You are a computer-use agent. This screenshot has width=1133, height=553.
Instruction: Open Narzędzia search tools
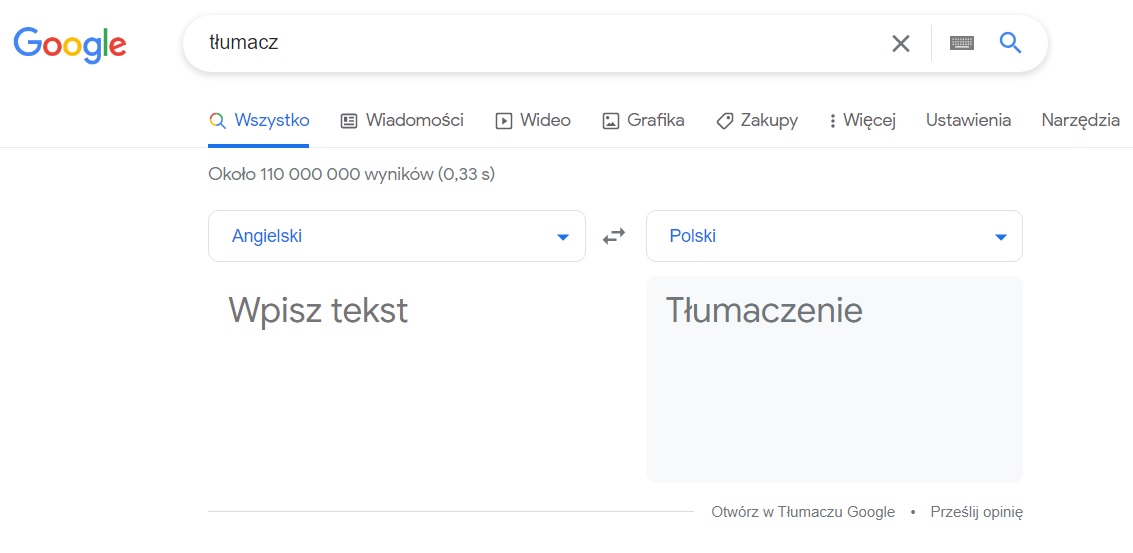[x=1080, y=121]
